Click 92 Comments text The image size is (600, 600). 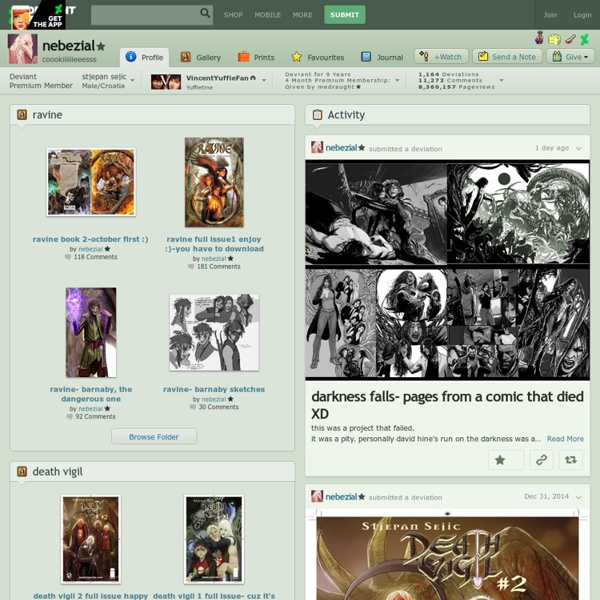pos(95,416)
